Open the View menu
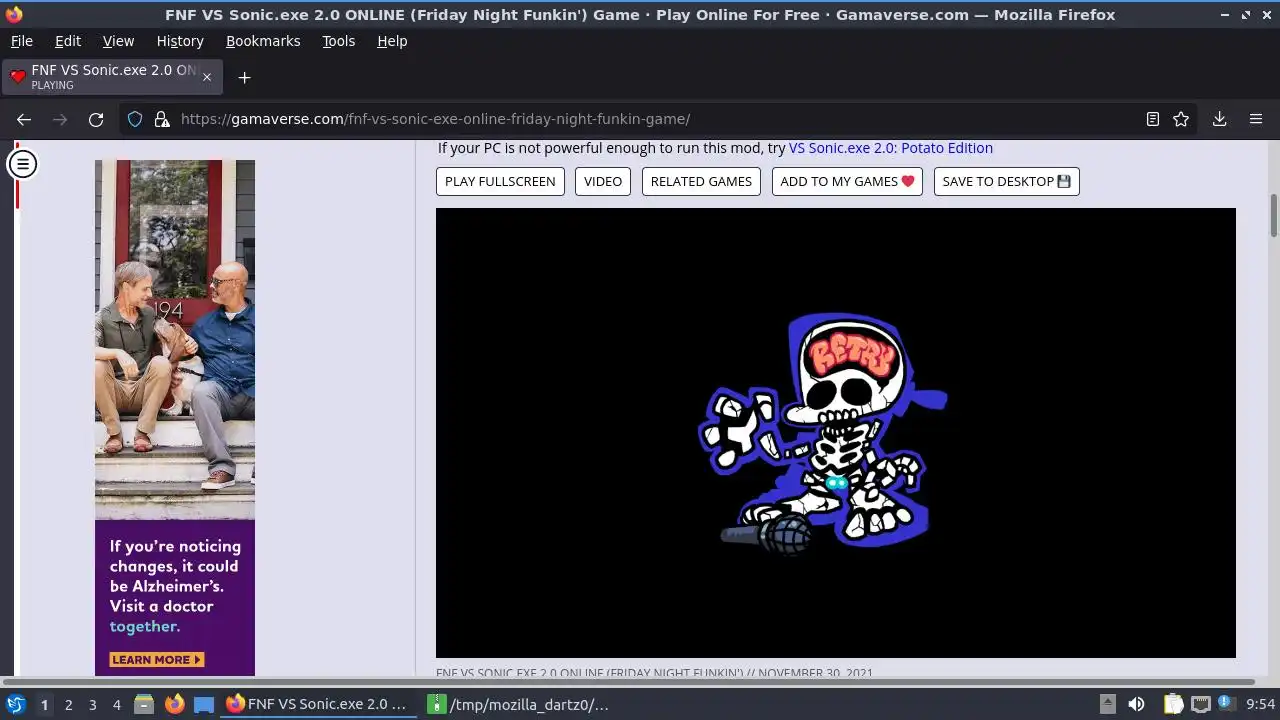The image size is (1280, 720). 118,41
